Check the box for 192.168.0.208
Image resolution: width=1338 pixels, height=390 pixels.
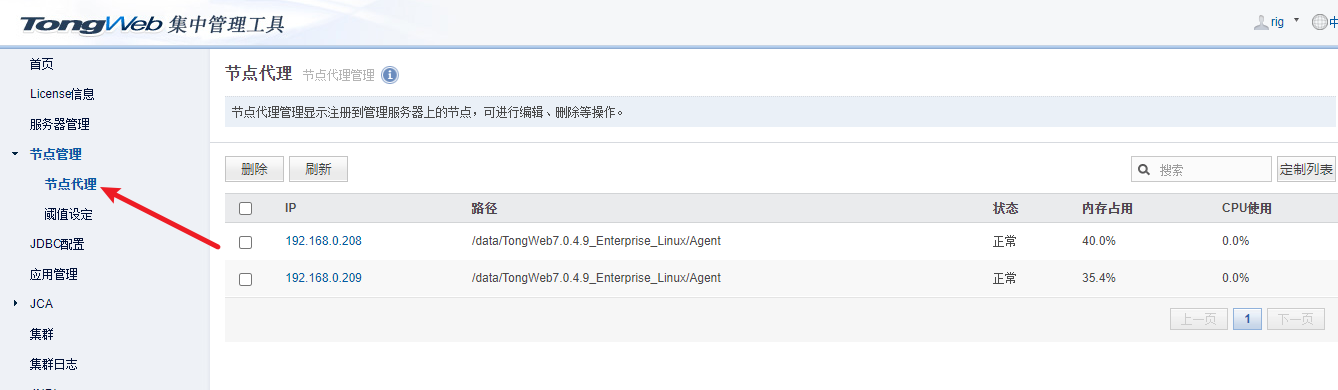(x=245, y=242)
